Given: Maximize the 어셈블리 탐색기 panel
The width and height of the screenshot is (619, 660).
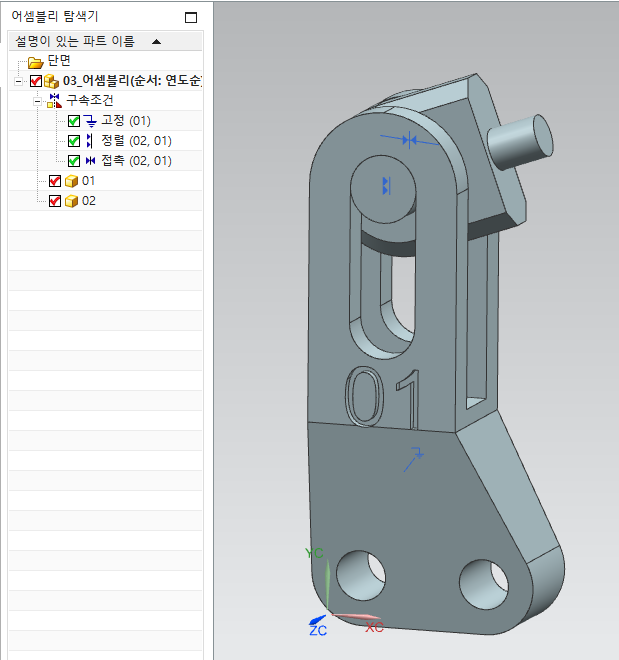Looking at the screenshot, I should coord(192,17).
